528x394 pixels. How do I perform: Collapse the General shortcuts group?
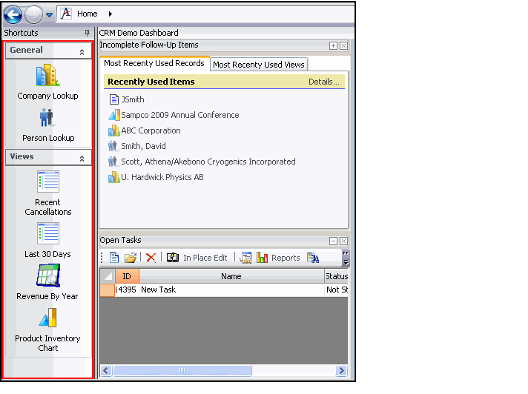tap(82, 52)
